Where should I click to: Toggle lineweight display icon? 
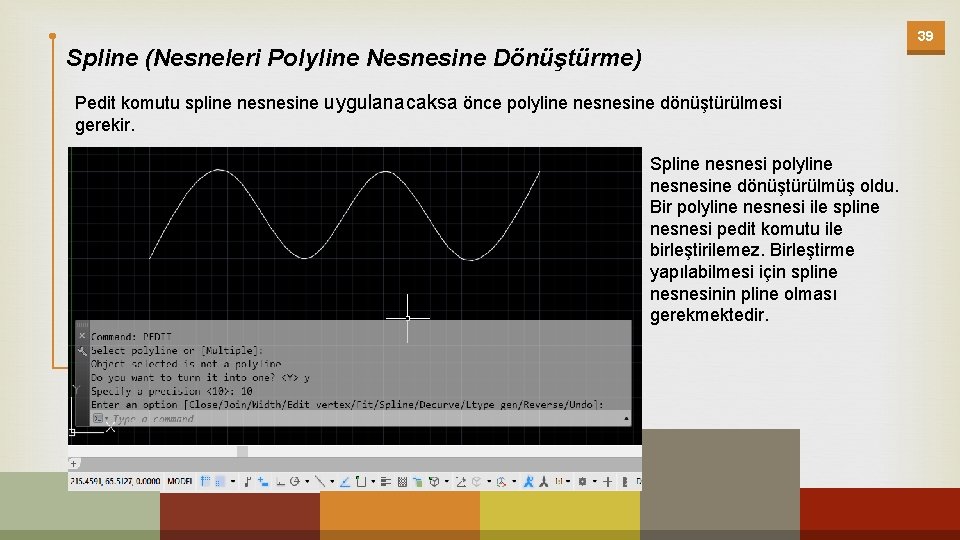click(386, 482)
